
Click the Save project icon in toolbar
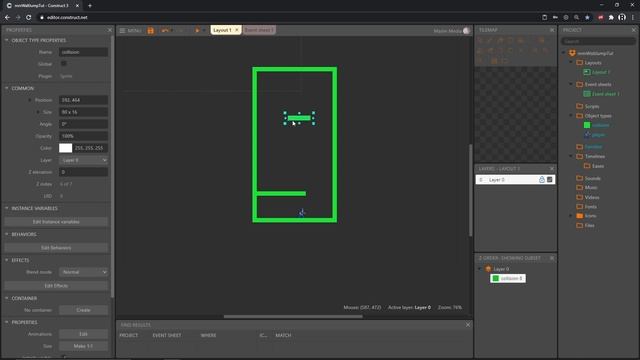coord(151,31)
